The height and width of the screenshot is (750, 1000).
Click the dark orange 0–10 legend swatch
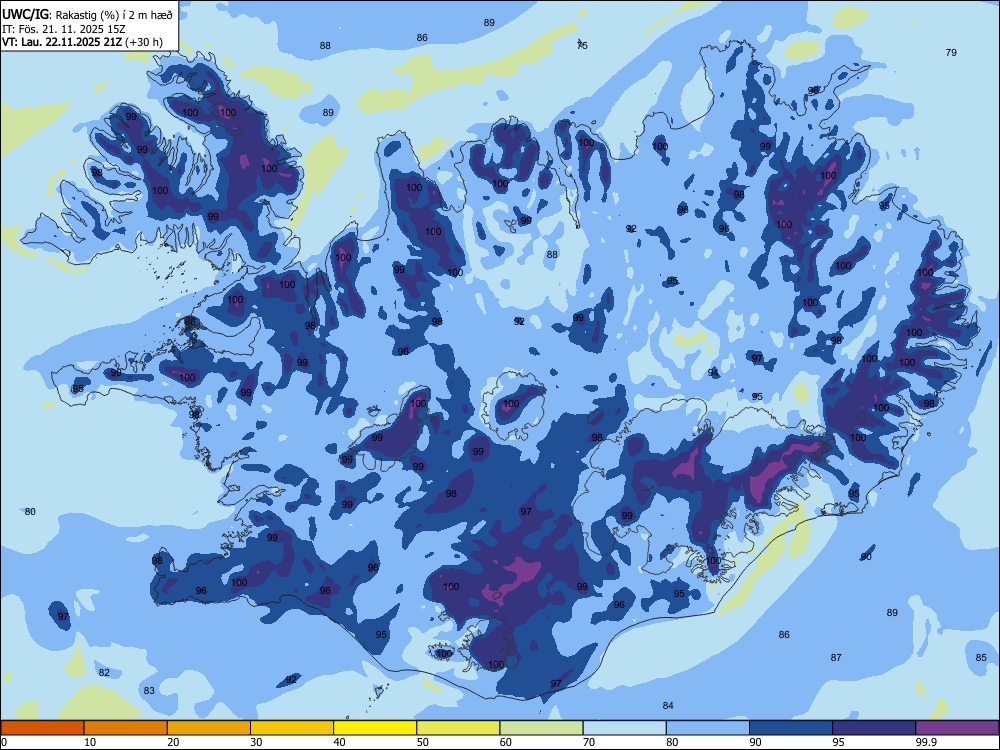[x=42, y=728]
